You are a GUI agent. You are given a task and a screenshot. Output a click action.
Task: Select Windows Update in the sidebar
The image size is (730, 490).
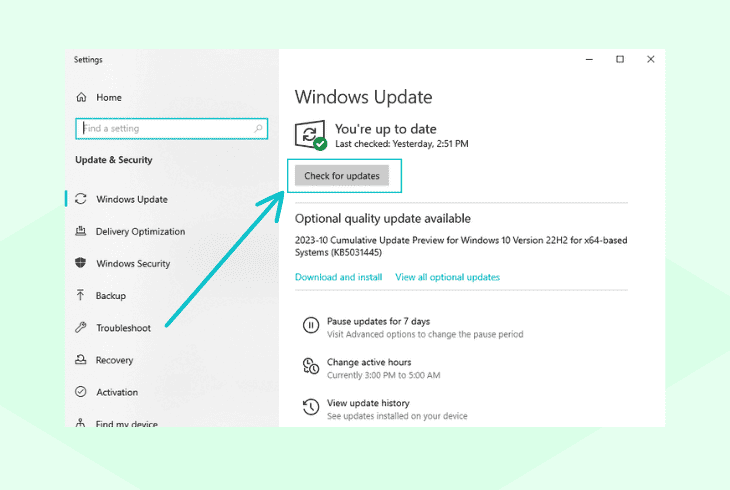(132, 199)
